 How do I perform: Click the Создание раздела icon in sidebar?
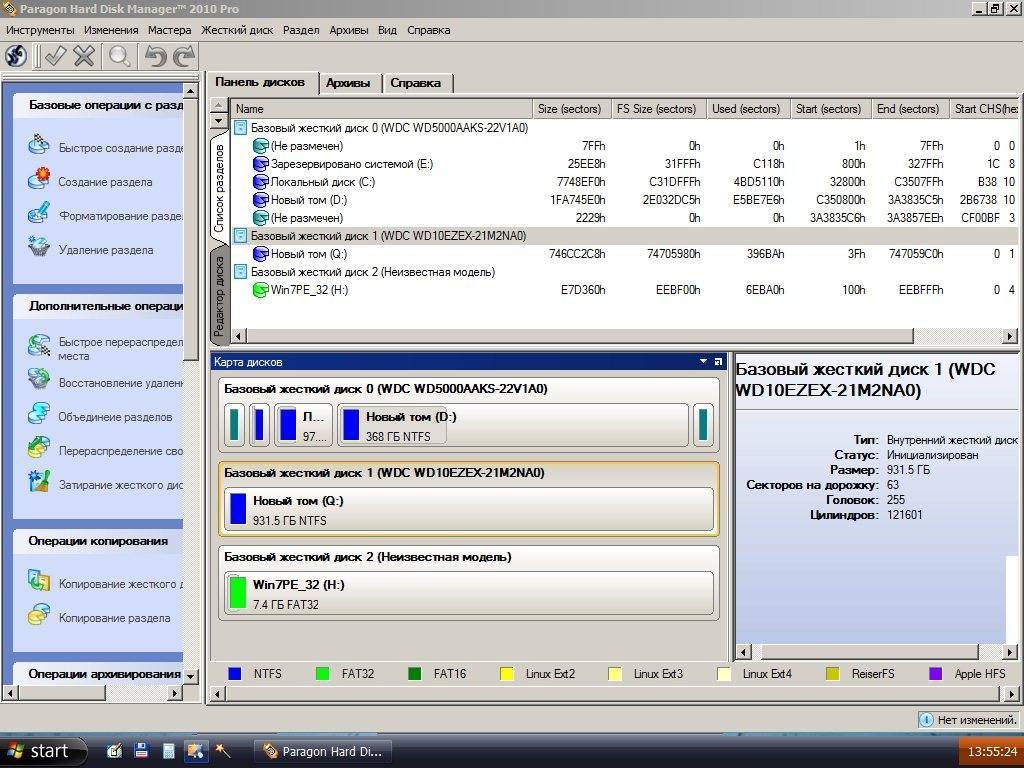39,181
